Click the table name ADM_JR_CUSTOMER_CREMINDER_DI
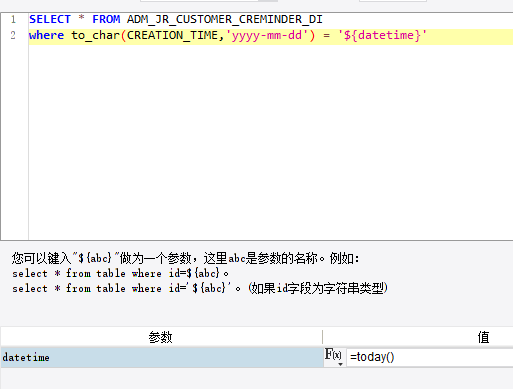The width and height of the screenshot is (513, 389). [225, 19]
